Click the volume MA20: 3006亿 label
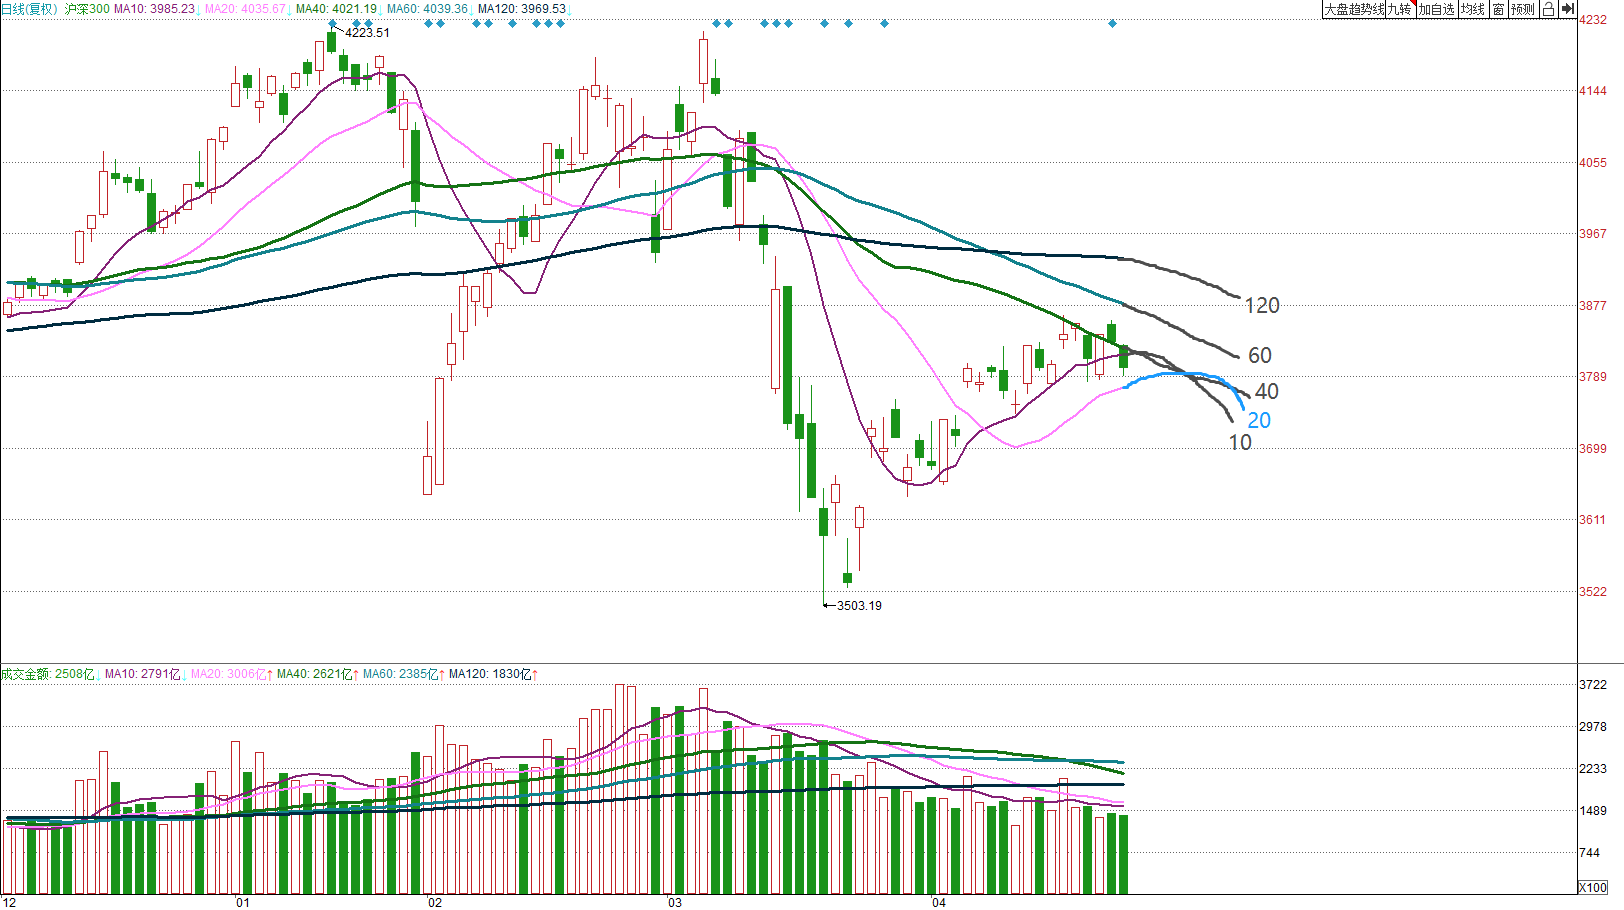This screenshot has height=910, width=1624. point(229,674)
